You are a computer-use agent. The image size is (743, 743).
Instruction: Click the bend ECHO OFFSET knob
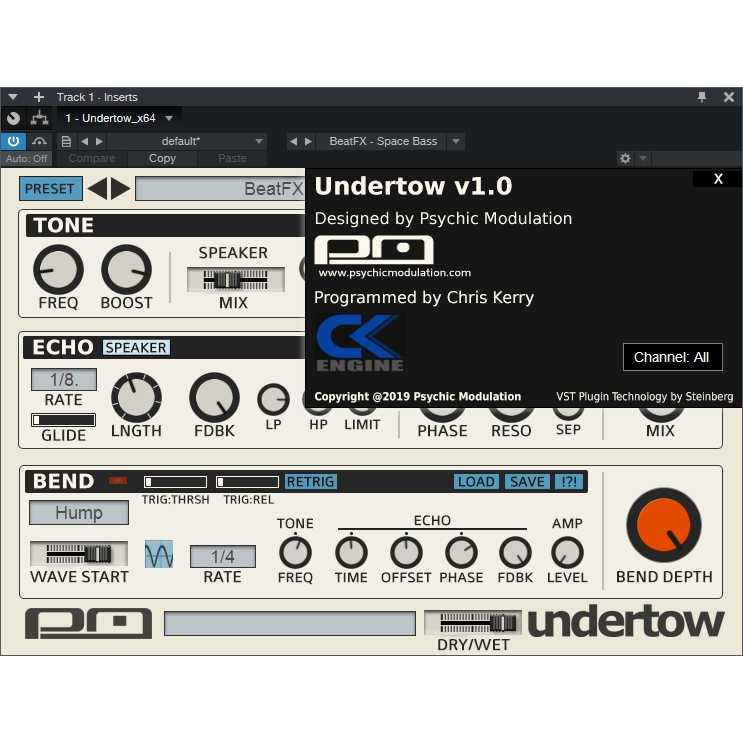(406, 553)
